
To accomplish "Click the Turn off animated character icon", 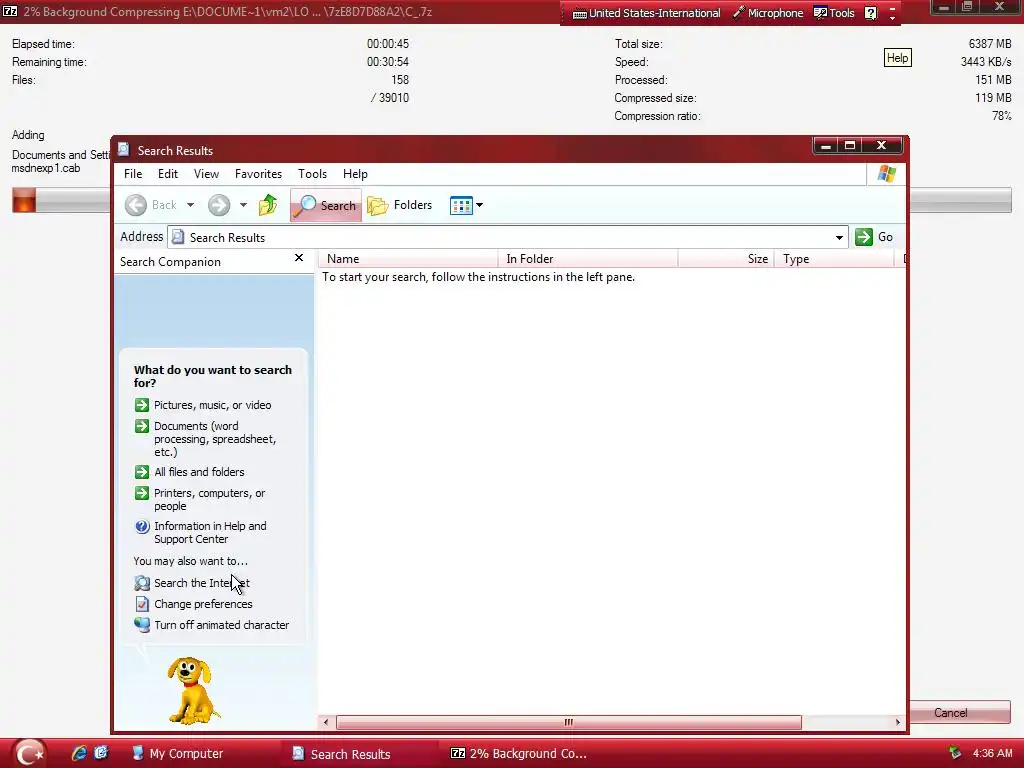I will (142, 625).
